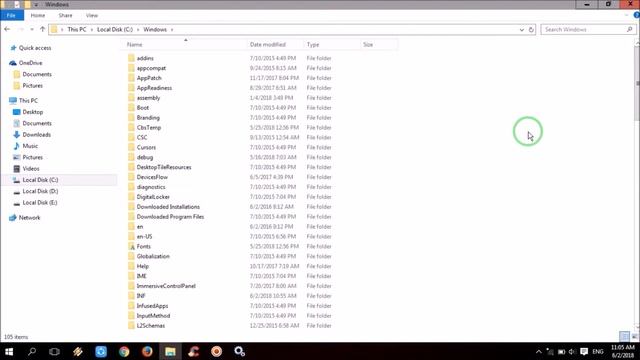
Task: Switch to large icons view button
Action: [634, 336]
